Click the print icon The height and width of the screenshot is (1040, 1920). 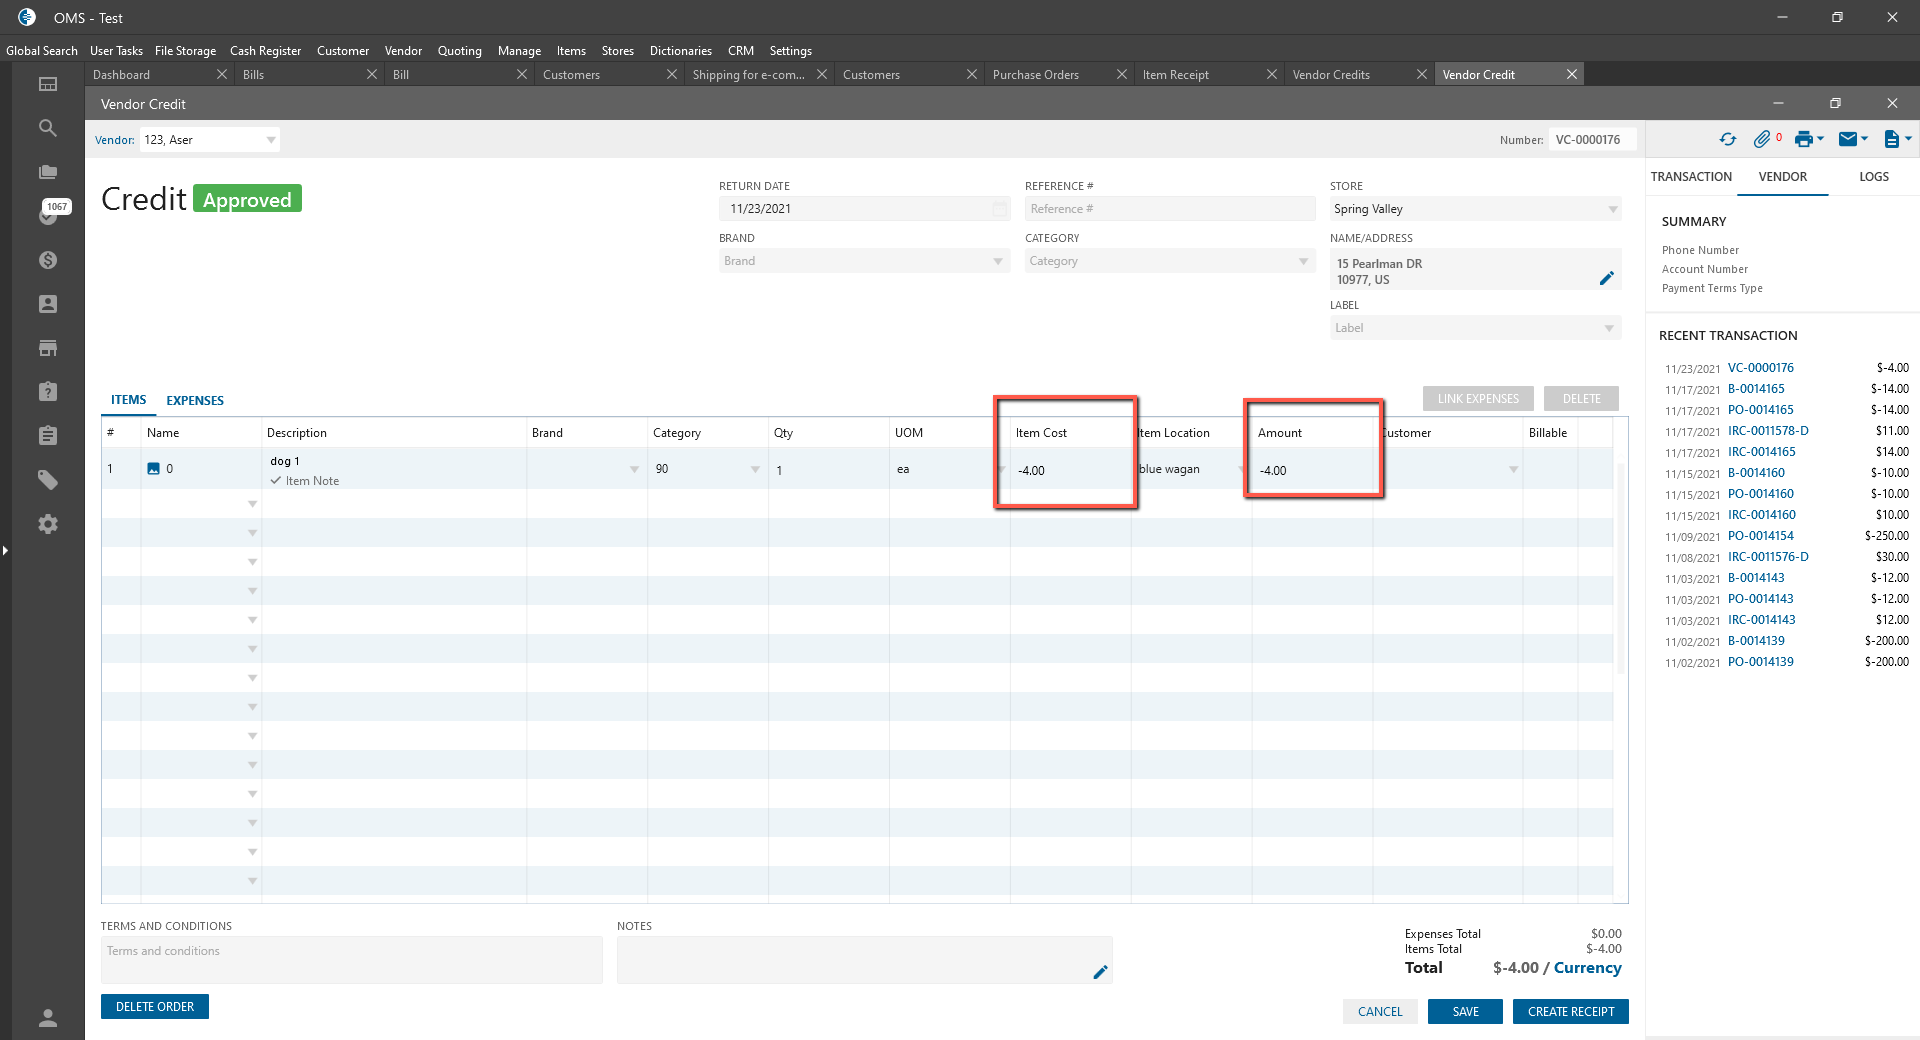click(x=1803, y=140)
